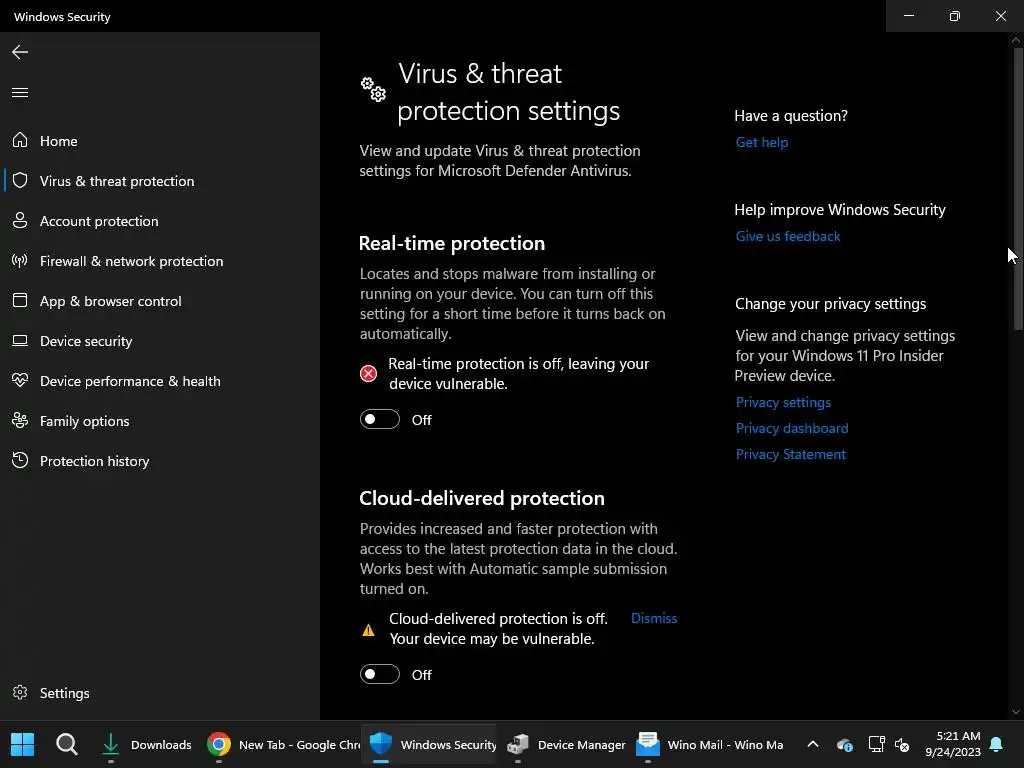Open Settings in the sidebar
This screenshot has height=768, width=1024.
point(64,693)
